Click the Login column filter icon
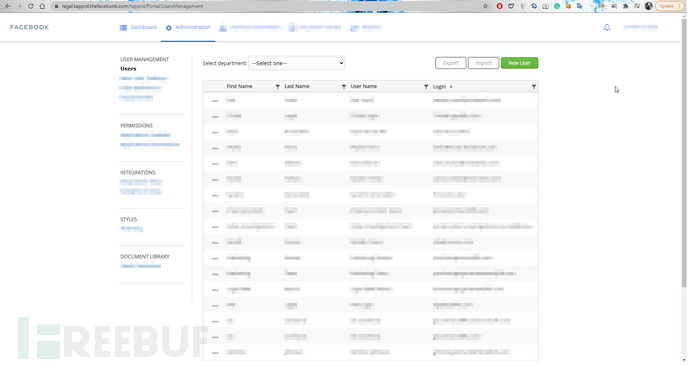The height and width of the screenshot is (366, 690). click(534, 87)
